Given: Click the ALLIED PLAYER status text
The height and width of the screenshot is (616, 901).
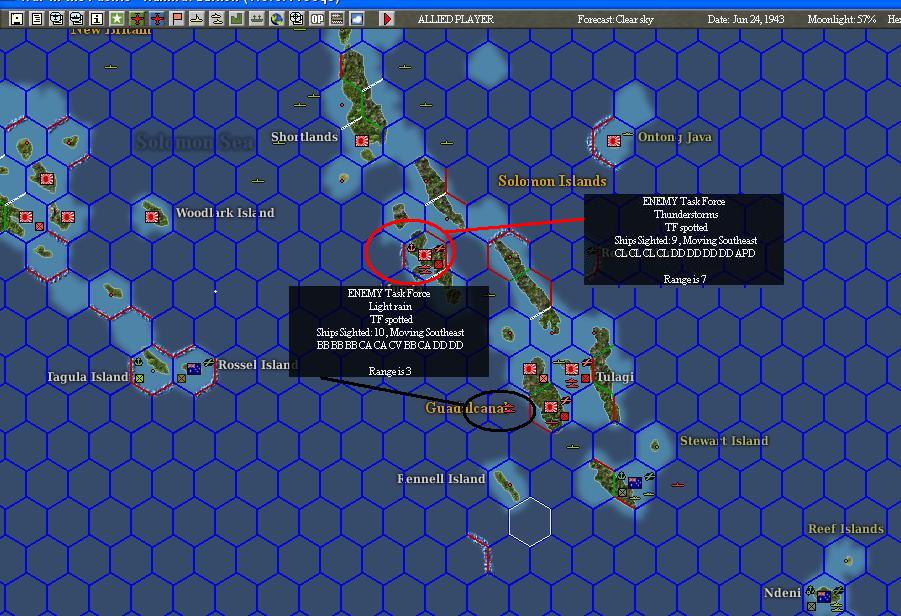Looking at the screenshot, I should [x=456, y=19].
